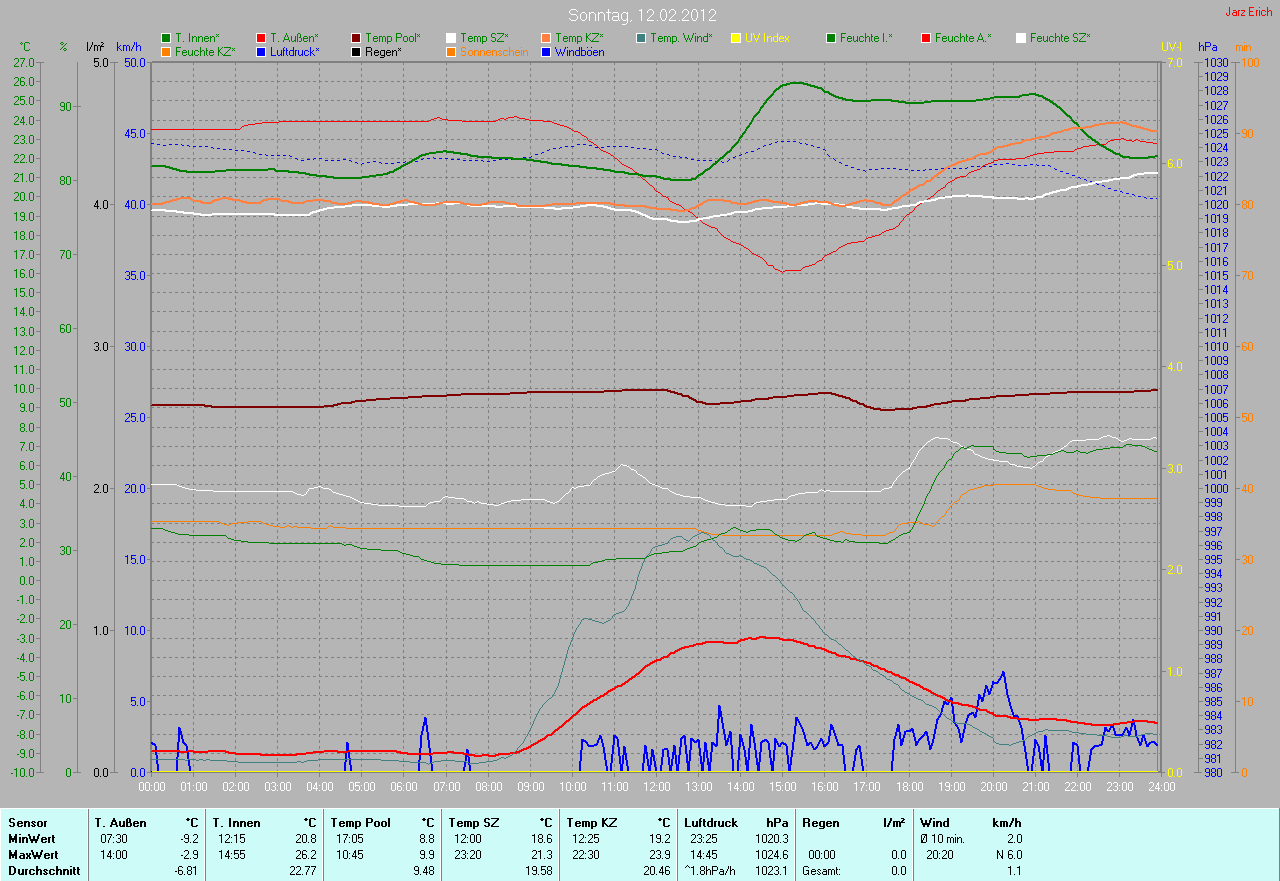Click the Windböen legend label
This screenshot has height=881, width=1280.
point(579,51)
